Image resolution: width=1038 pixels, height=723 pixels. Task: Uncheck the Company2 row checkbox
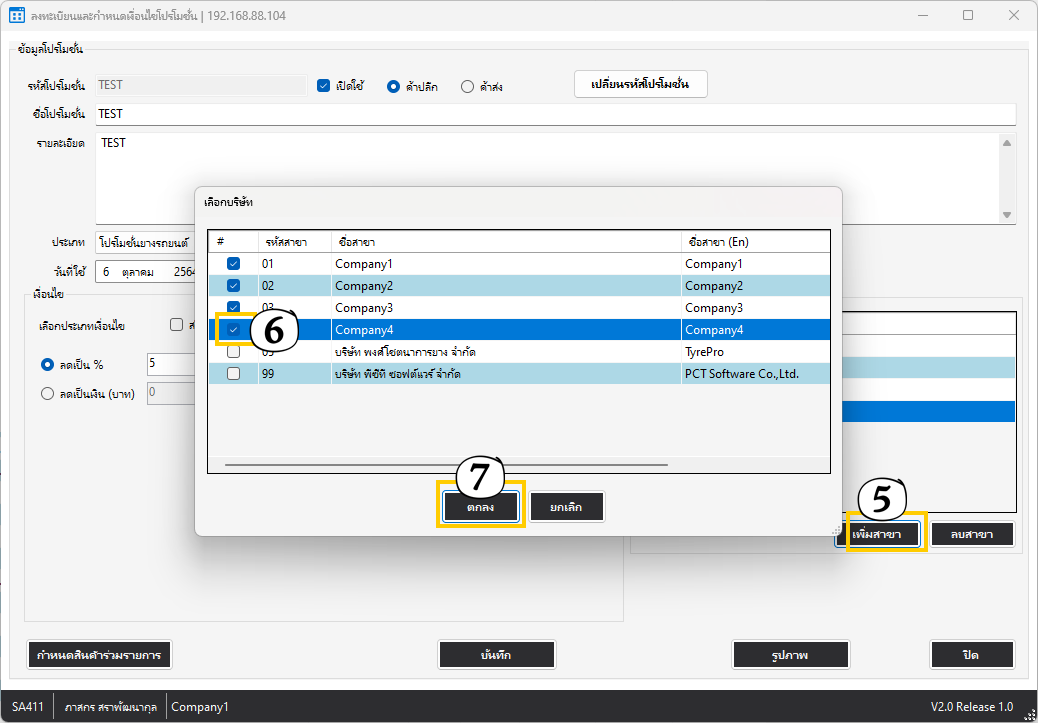click(233, 286)
